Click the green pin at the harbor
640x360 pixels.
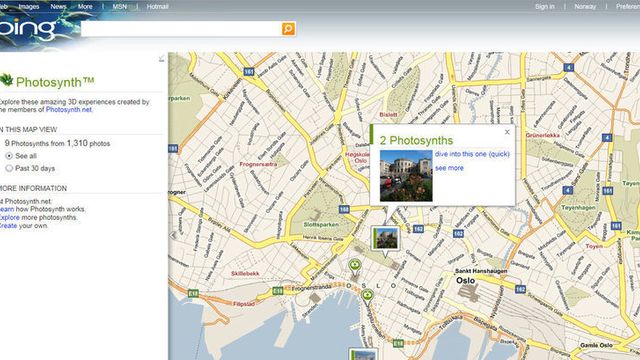[367, 297]
